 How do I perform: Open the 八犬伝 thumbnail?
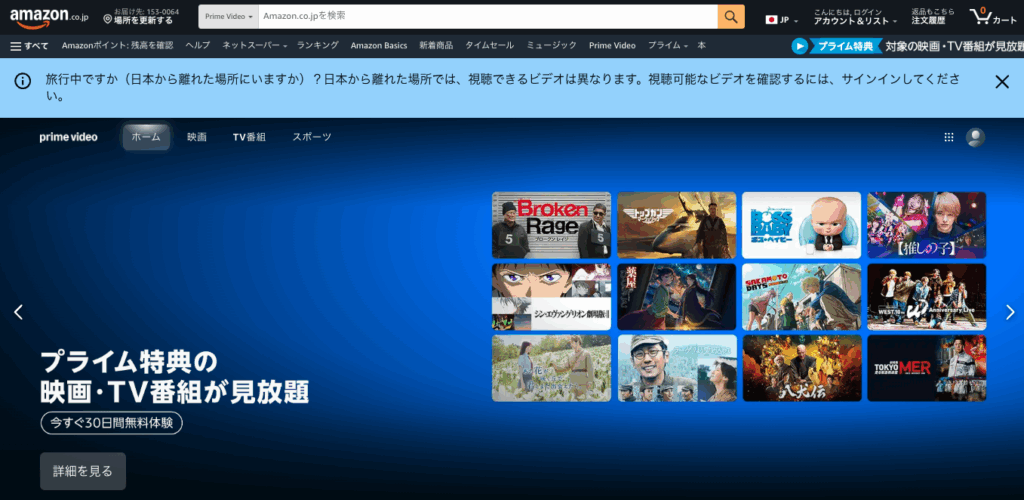click(x=801, y=368)
